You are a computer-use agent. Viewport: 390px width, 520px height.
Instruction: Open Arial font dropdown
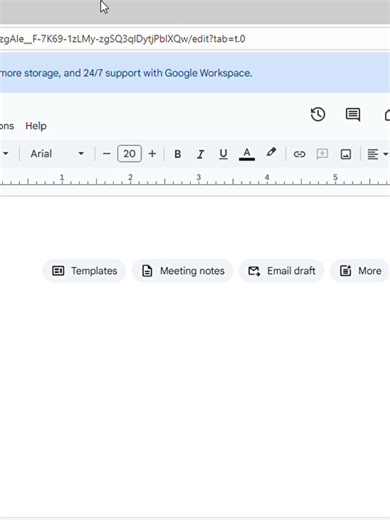(57, 154)
